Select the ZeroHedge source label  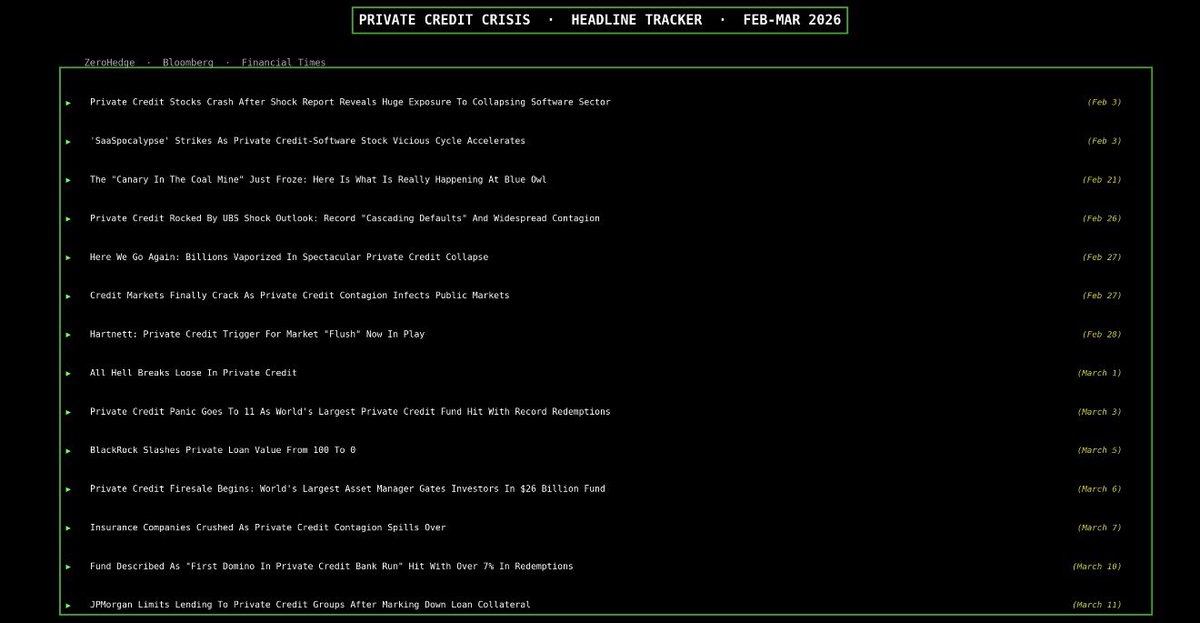[109, 62]
